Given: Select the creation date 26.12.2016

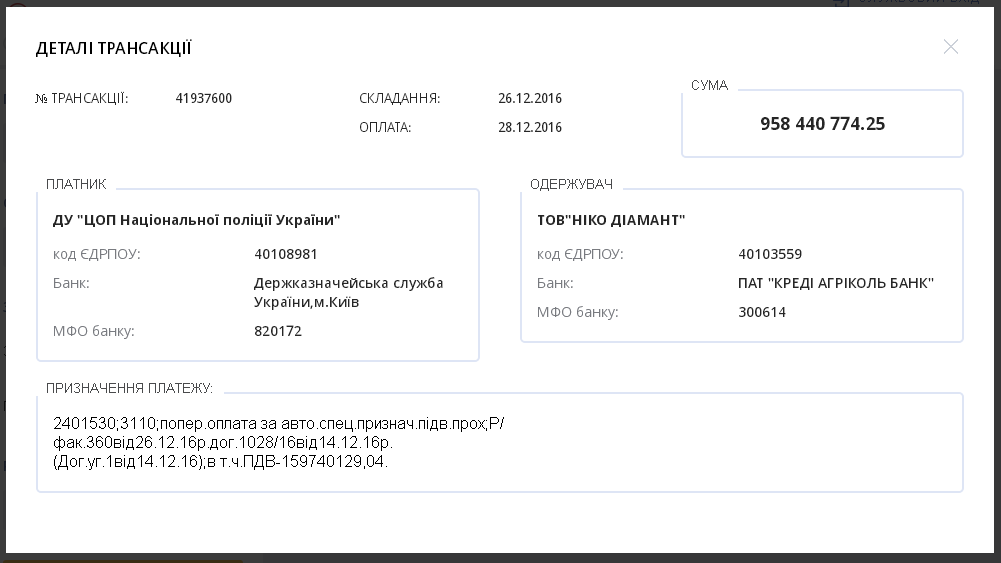Looking at the screenshot, I should [x=530, y=99].
